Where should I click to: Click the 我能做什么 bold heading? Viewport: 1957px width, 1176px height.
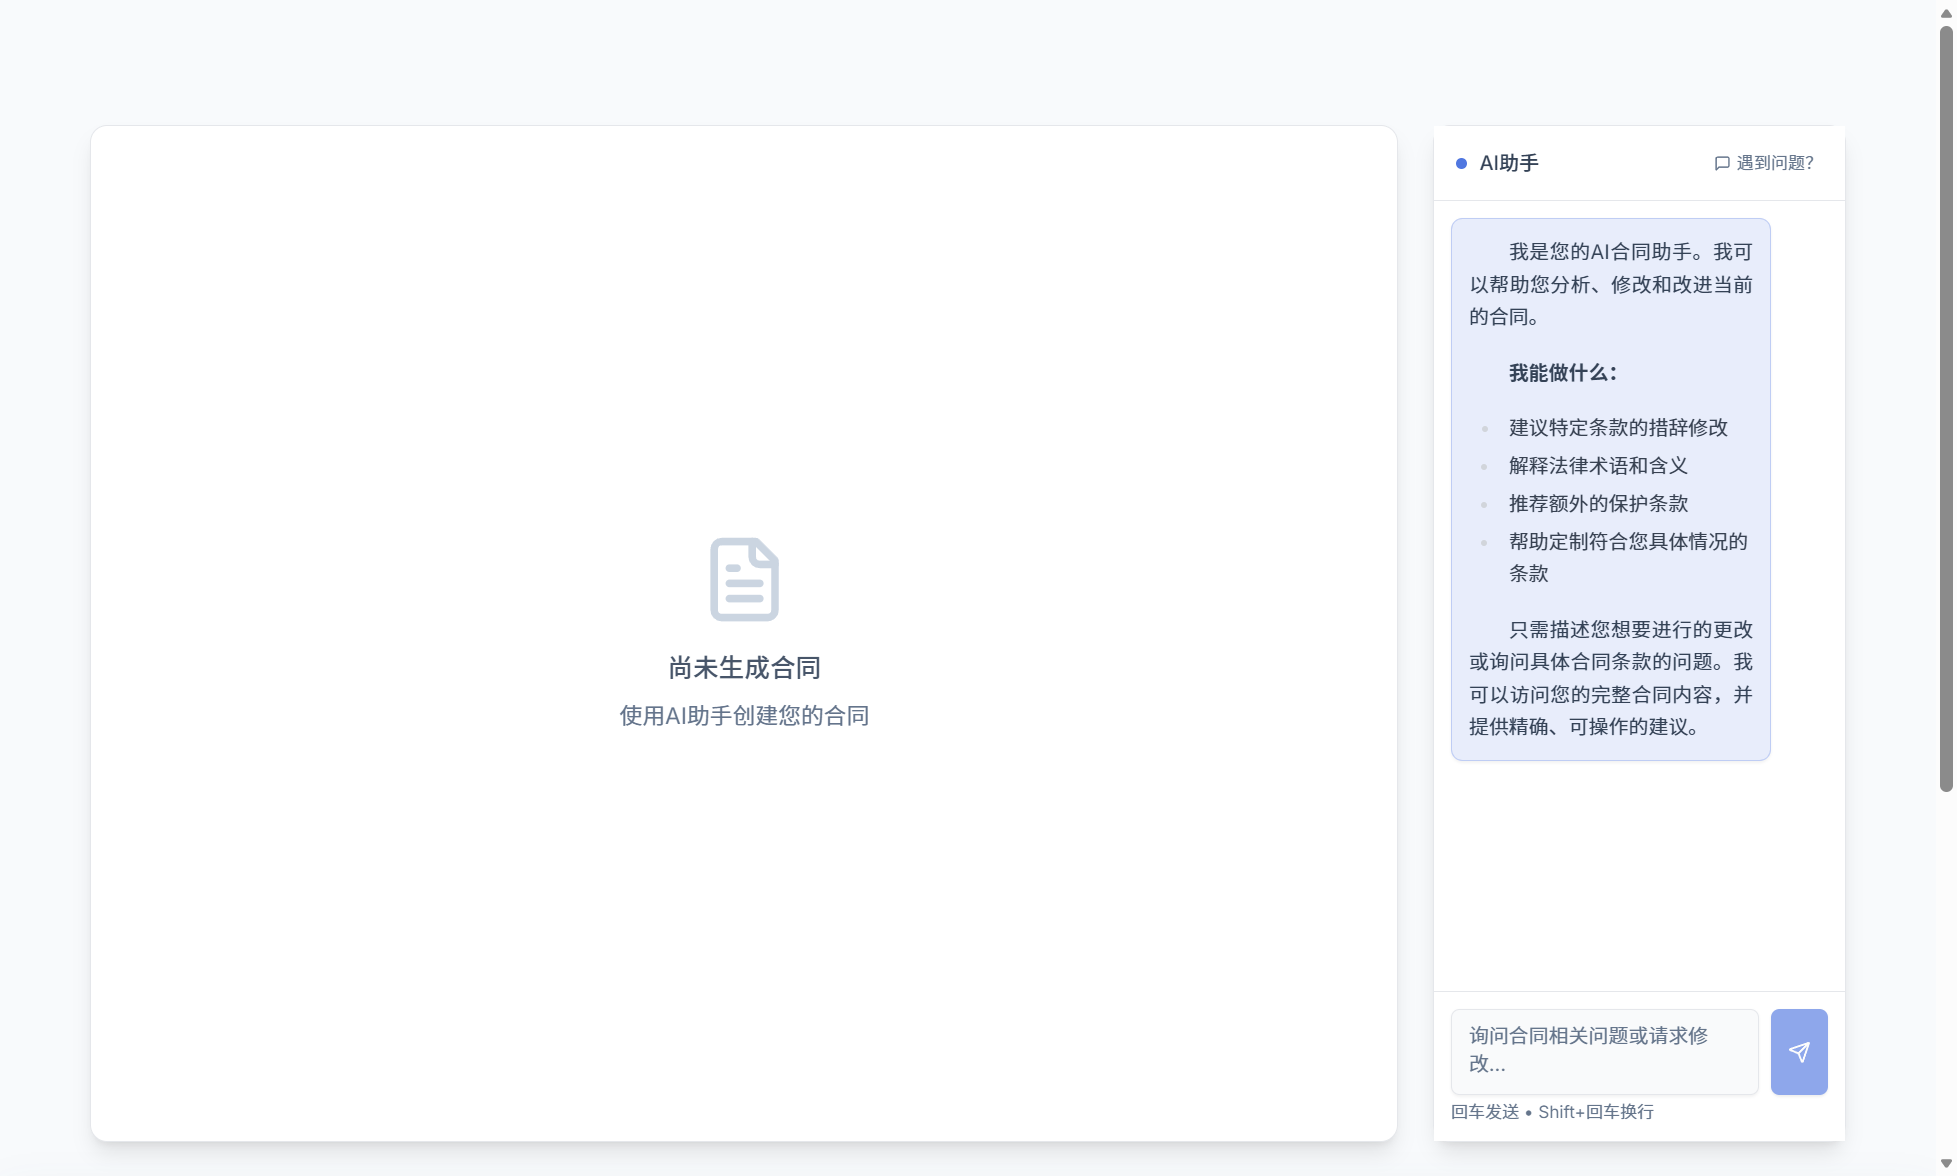pyautogui.click(x=1561, y=372)
